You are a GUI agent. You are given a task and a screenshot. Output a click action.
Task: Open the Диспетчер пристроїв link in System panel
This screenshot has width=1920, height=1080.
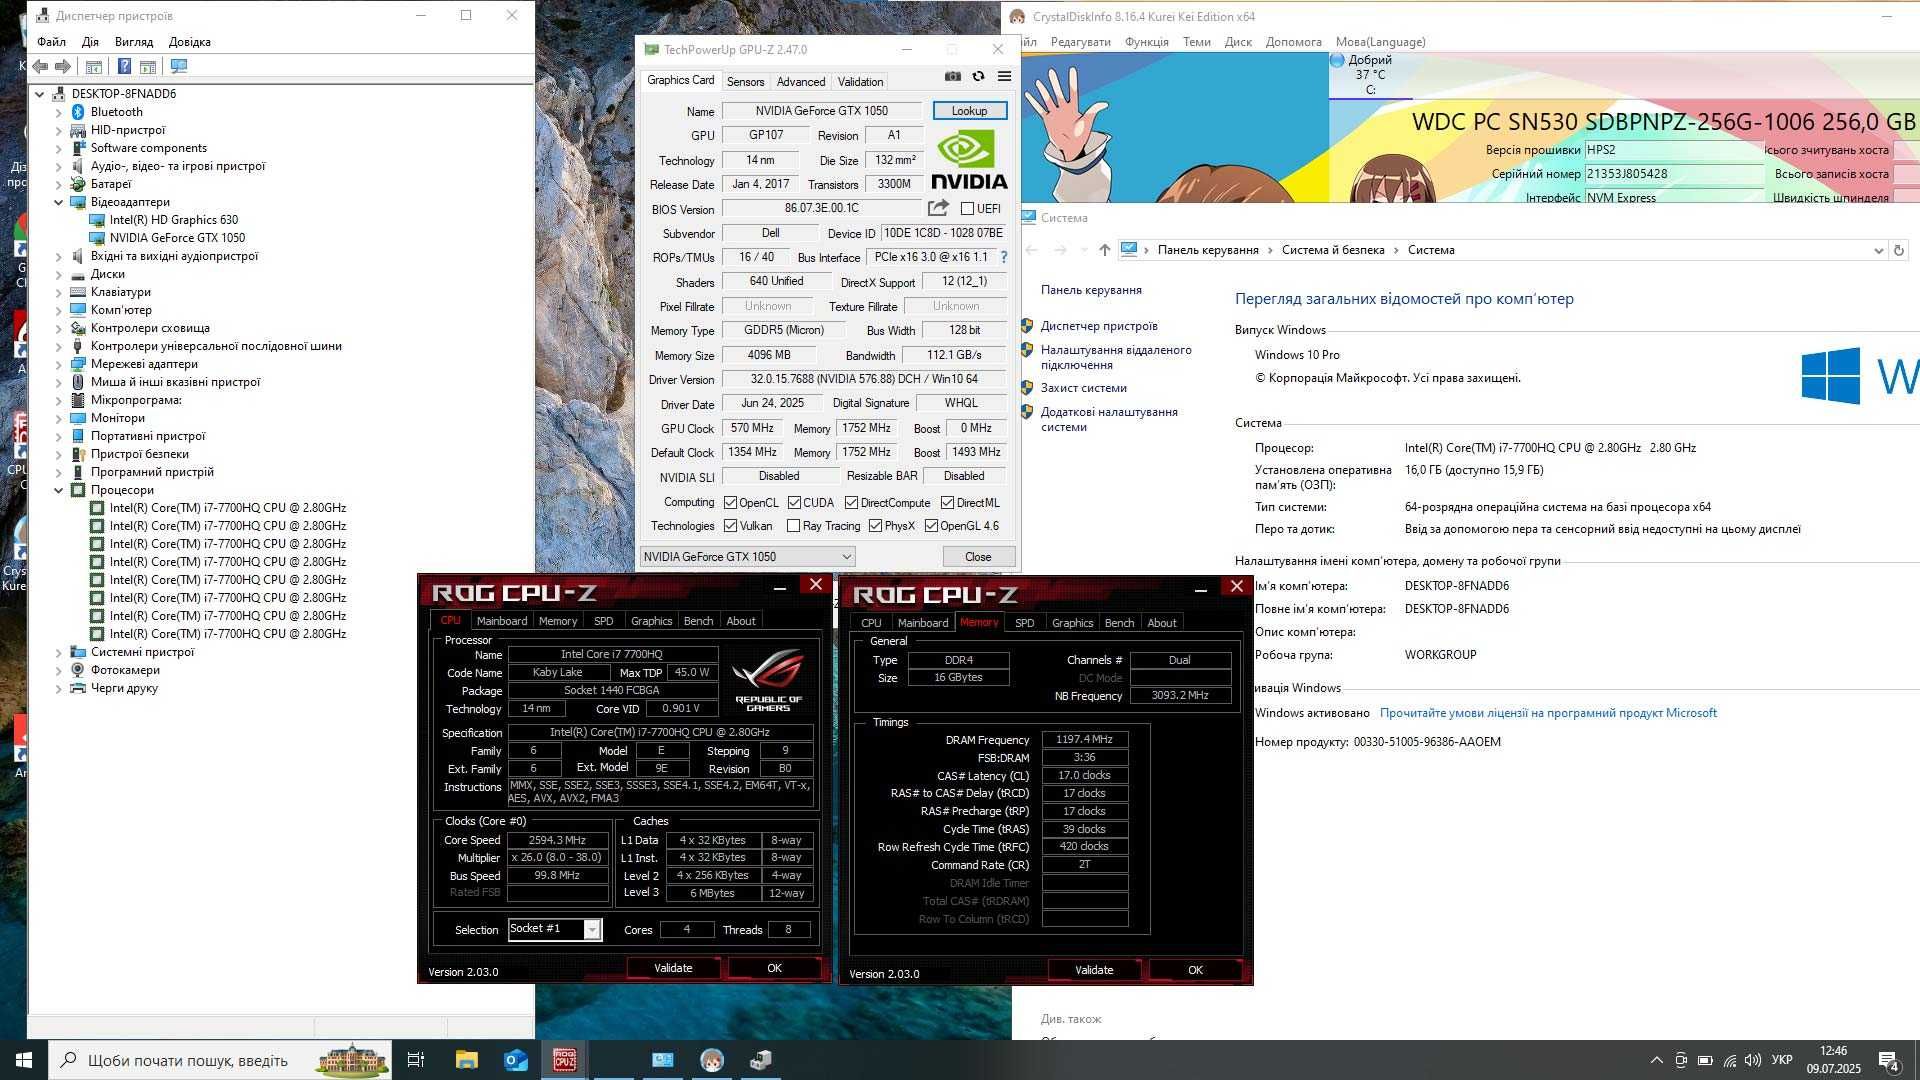(1099, 326)
